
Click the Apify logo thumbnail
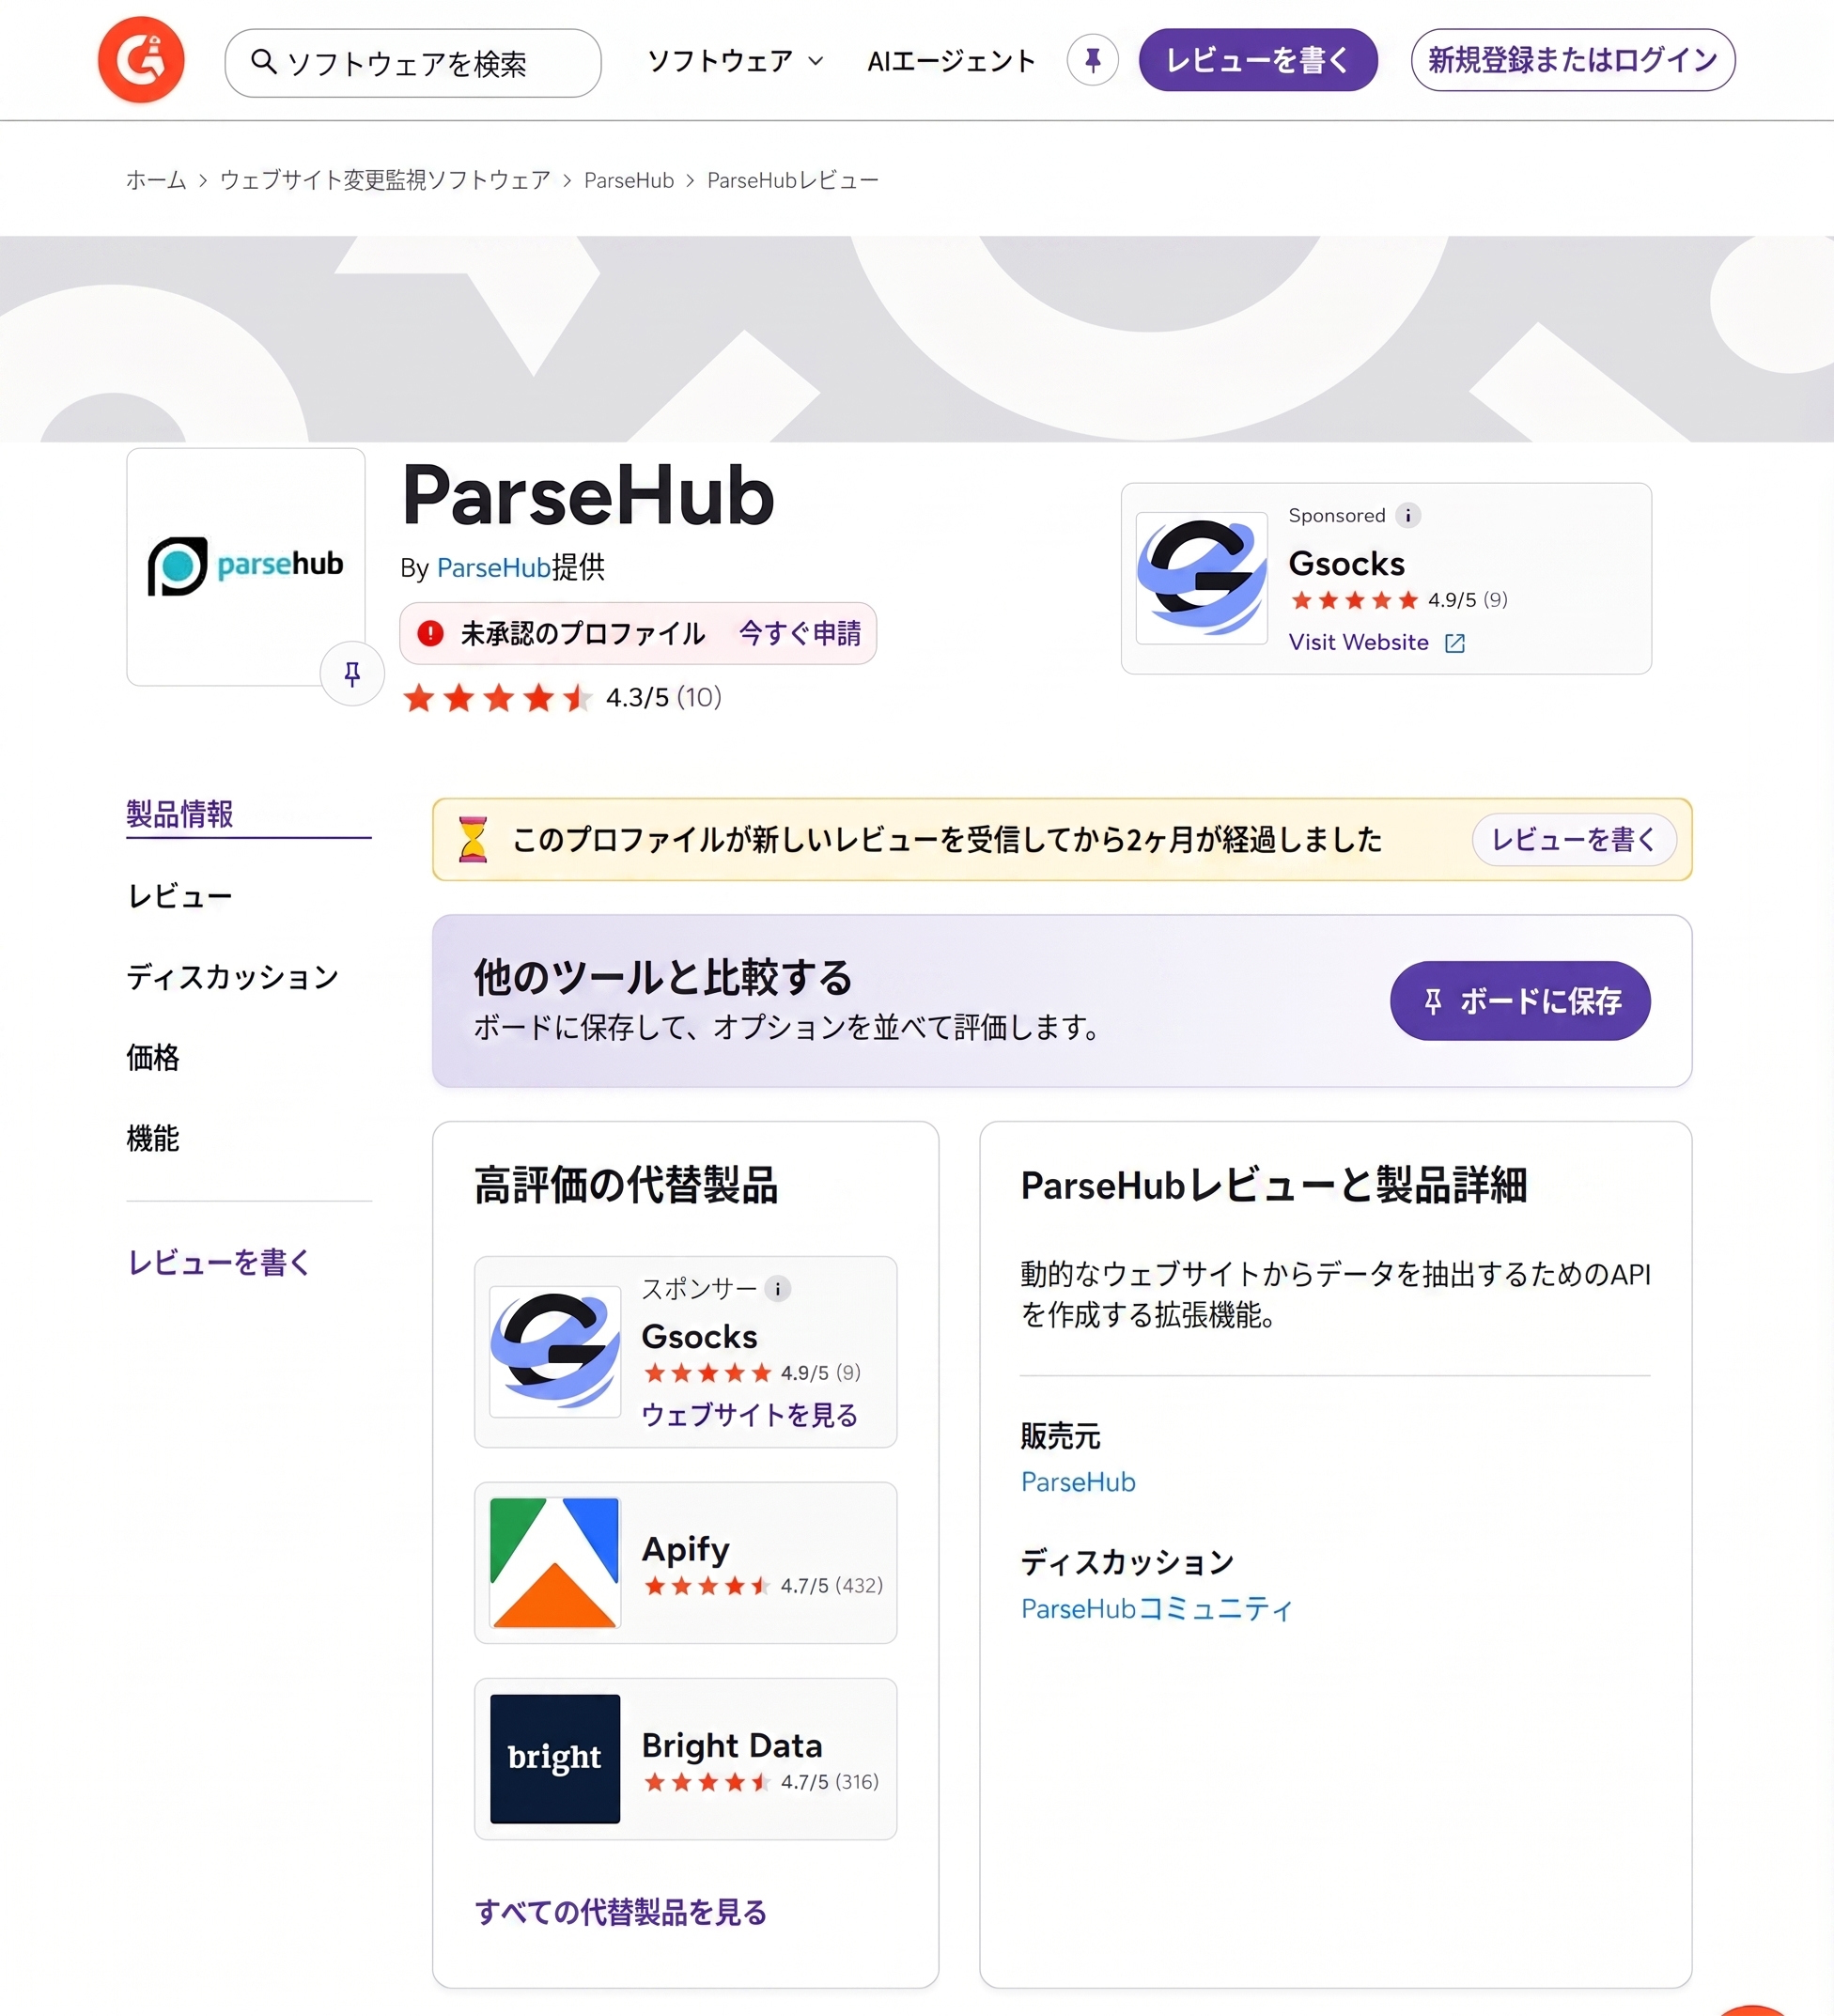(555, 1562)
